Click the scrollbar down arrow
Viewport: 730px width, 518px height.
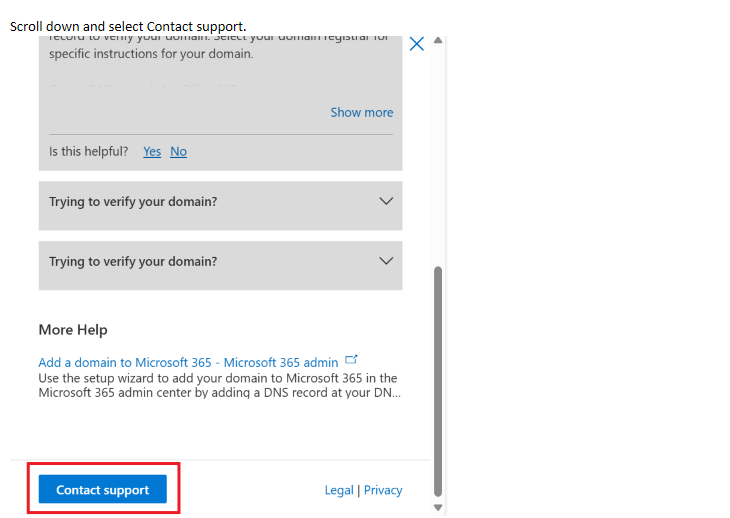pyautogui.click(x=438, y=508)
